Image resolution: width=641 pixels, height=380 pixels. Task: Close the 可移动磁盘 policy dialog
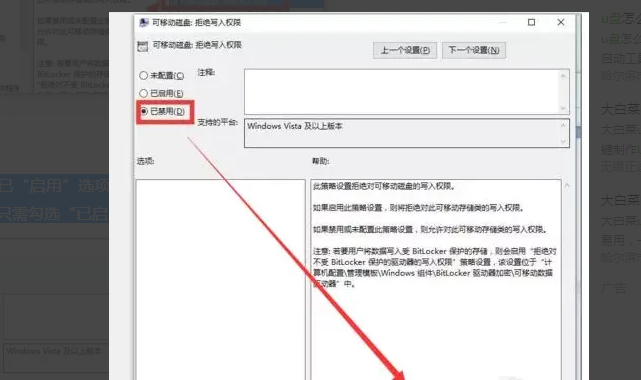point(561,22)
